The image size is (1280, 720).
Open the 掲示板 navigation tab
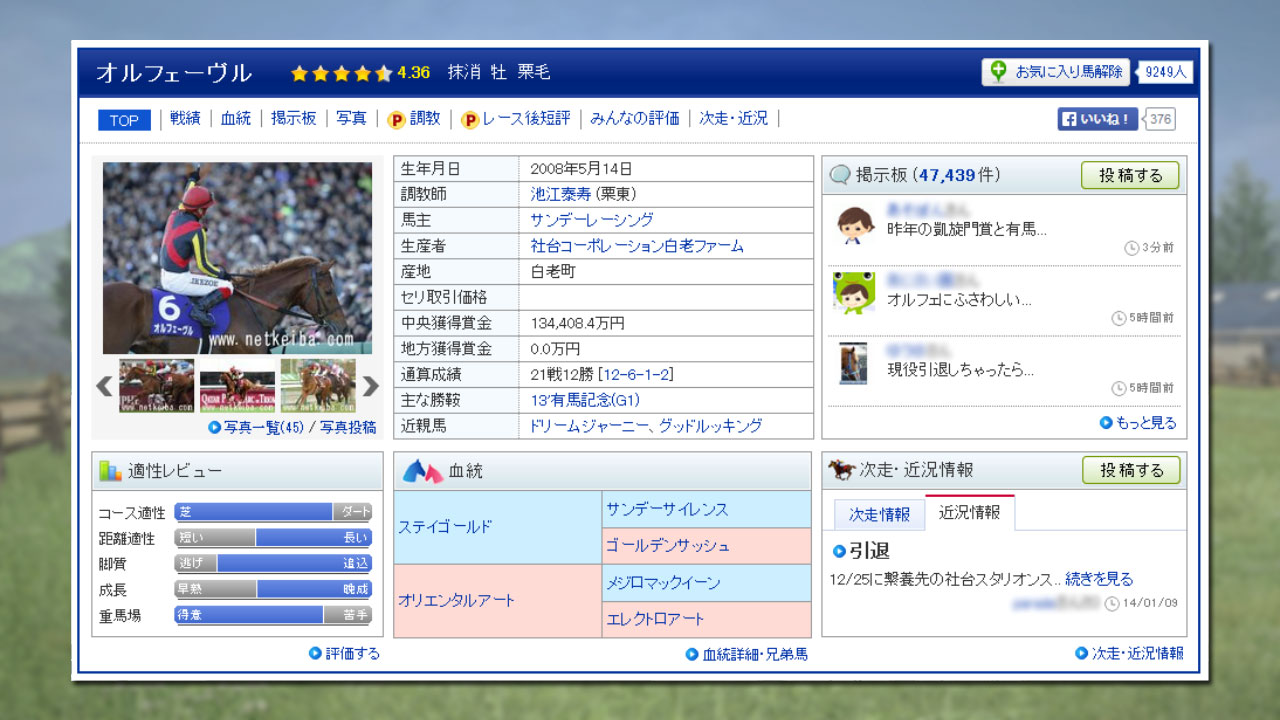pos(294,119)
